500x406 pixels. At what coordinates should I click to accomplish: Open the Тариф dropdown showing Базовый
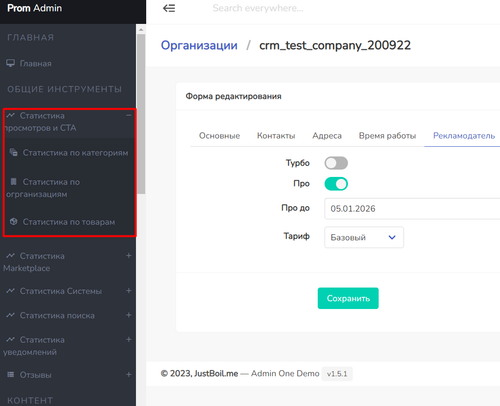coord(364,237)
